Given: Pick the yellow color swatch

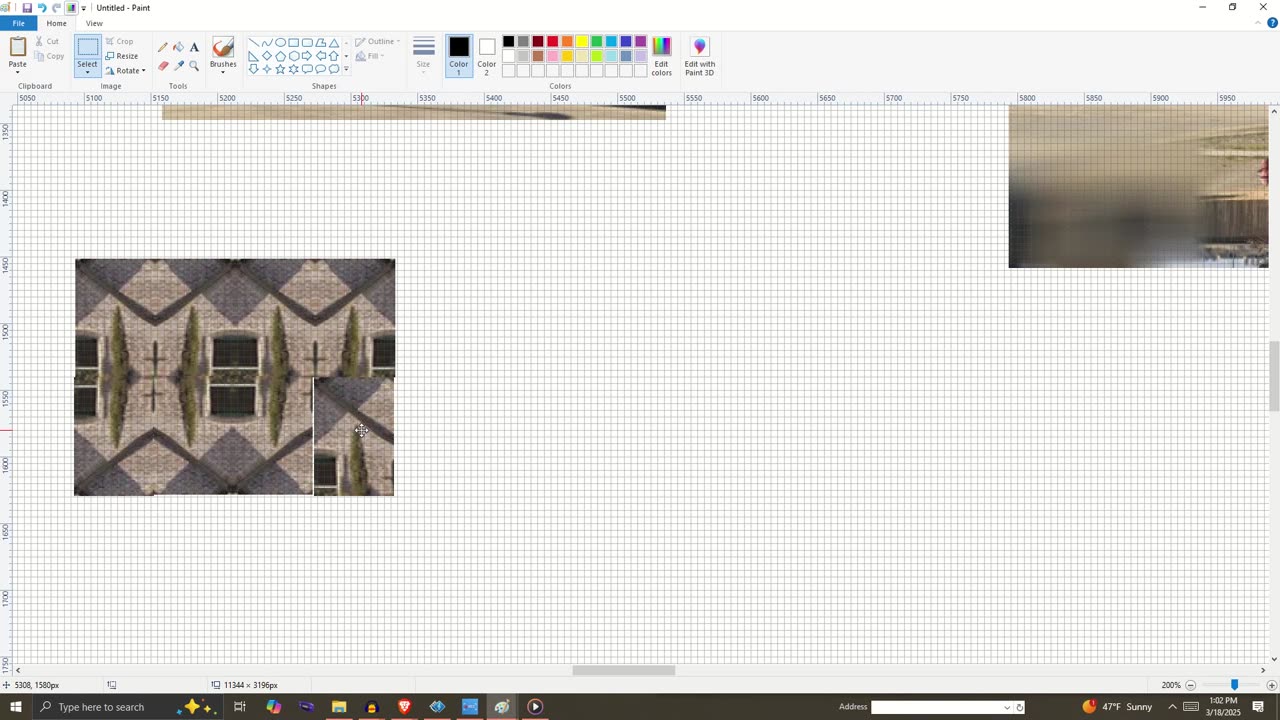Looking at the screenshot, I should 582,41.
